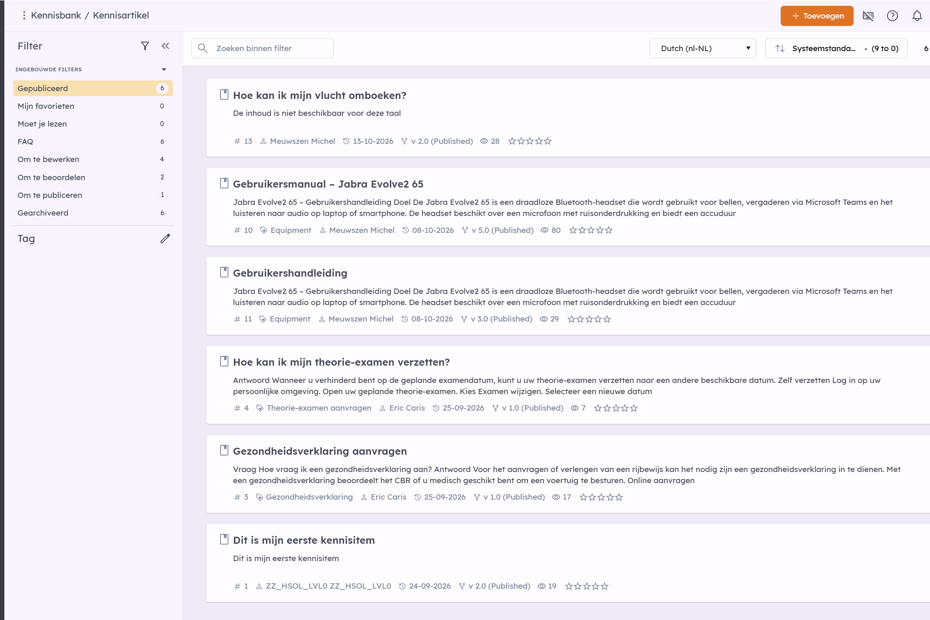Click the Theorie-examen aanvragen tag
This screenshot has width=930, height=620.
tap(319, 408)
